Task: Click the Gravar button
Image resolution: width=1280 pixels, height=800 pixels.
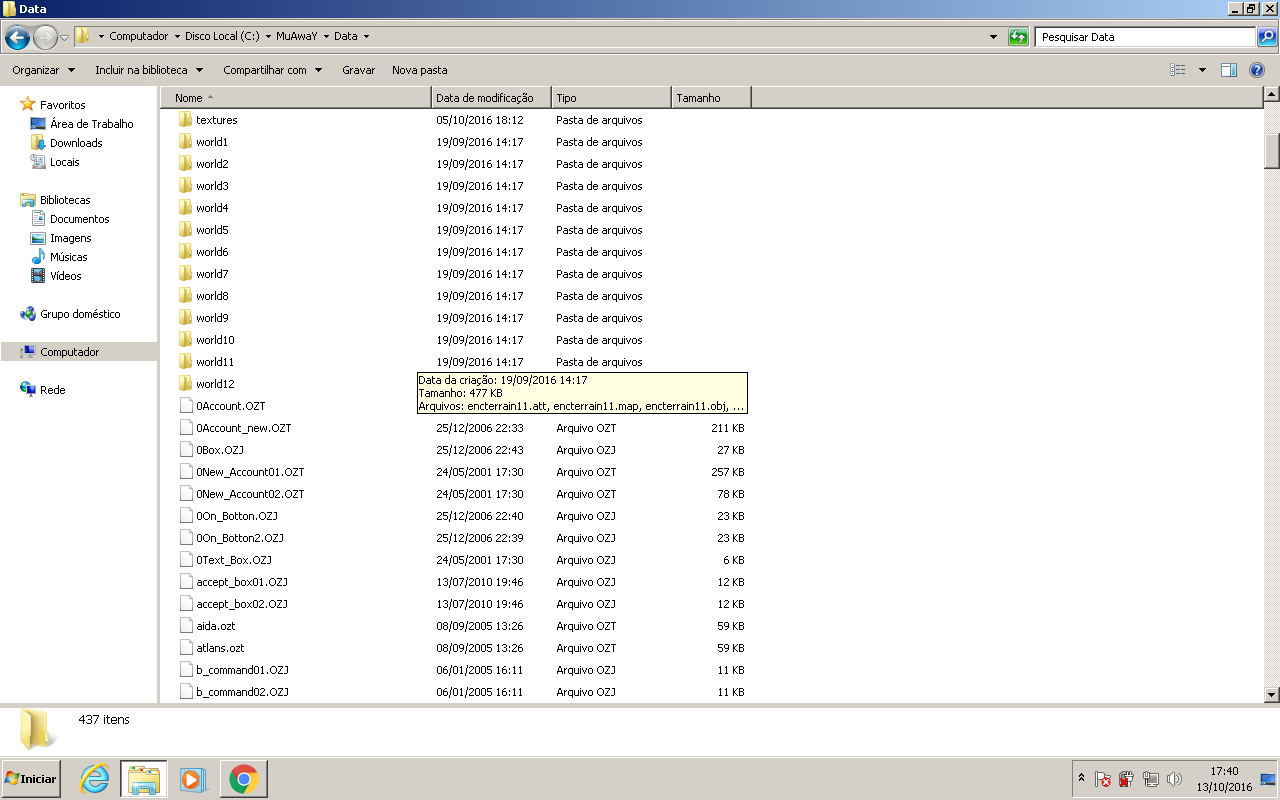Action: [358, 70]
